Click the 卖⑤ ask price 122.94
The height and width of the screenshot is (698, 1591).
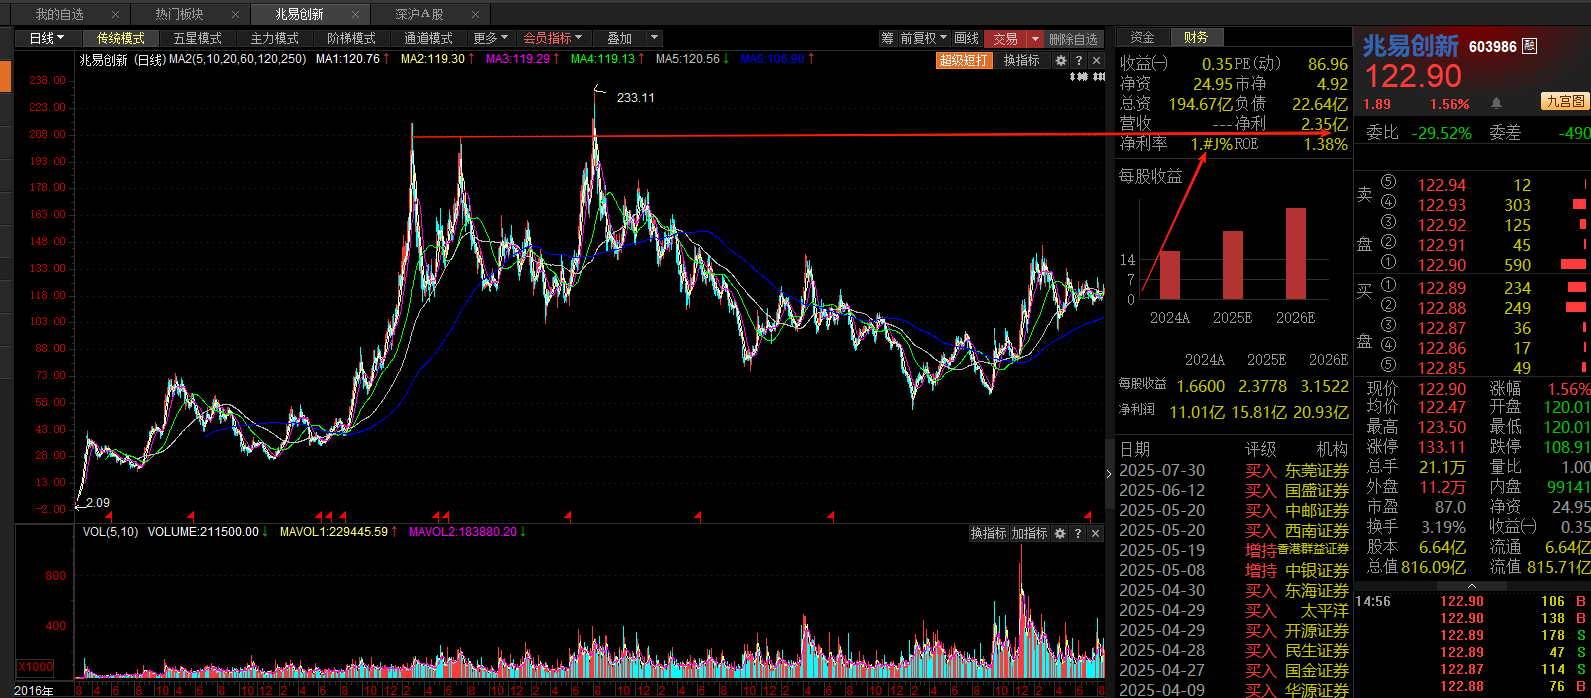1442,185
